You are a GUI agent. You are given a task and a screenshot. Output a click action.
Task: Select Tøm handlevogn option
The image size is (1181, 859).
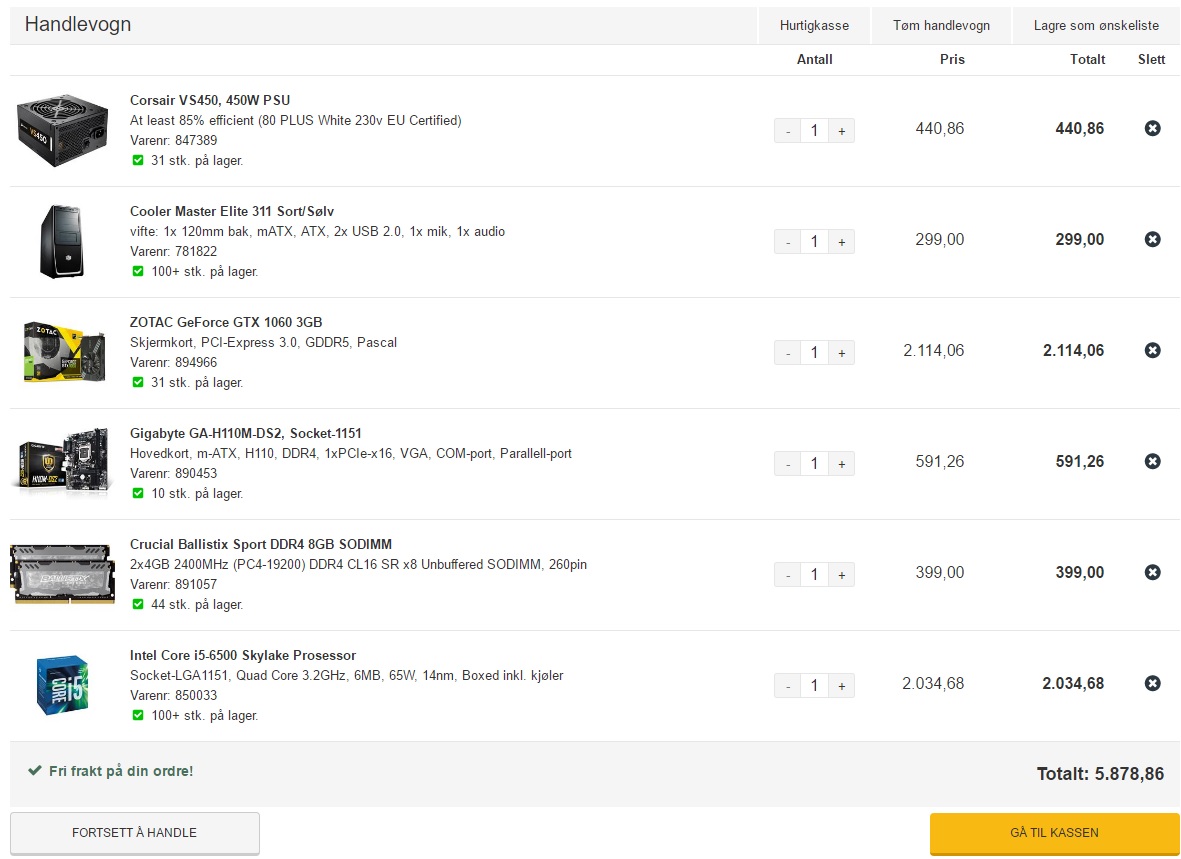point(941,26)
